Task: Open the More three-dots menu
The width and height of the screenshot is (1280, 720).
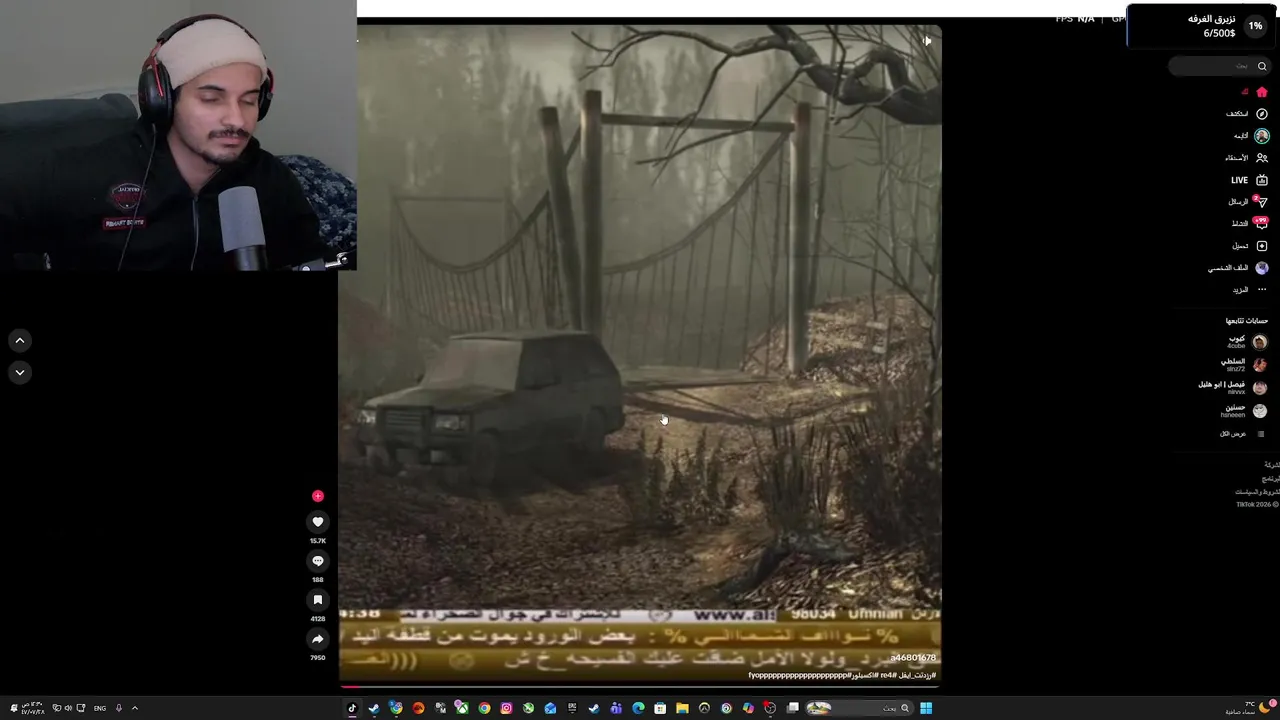Action: pos(1262,290)
